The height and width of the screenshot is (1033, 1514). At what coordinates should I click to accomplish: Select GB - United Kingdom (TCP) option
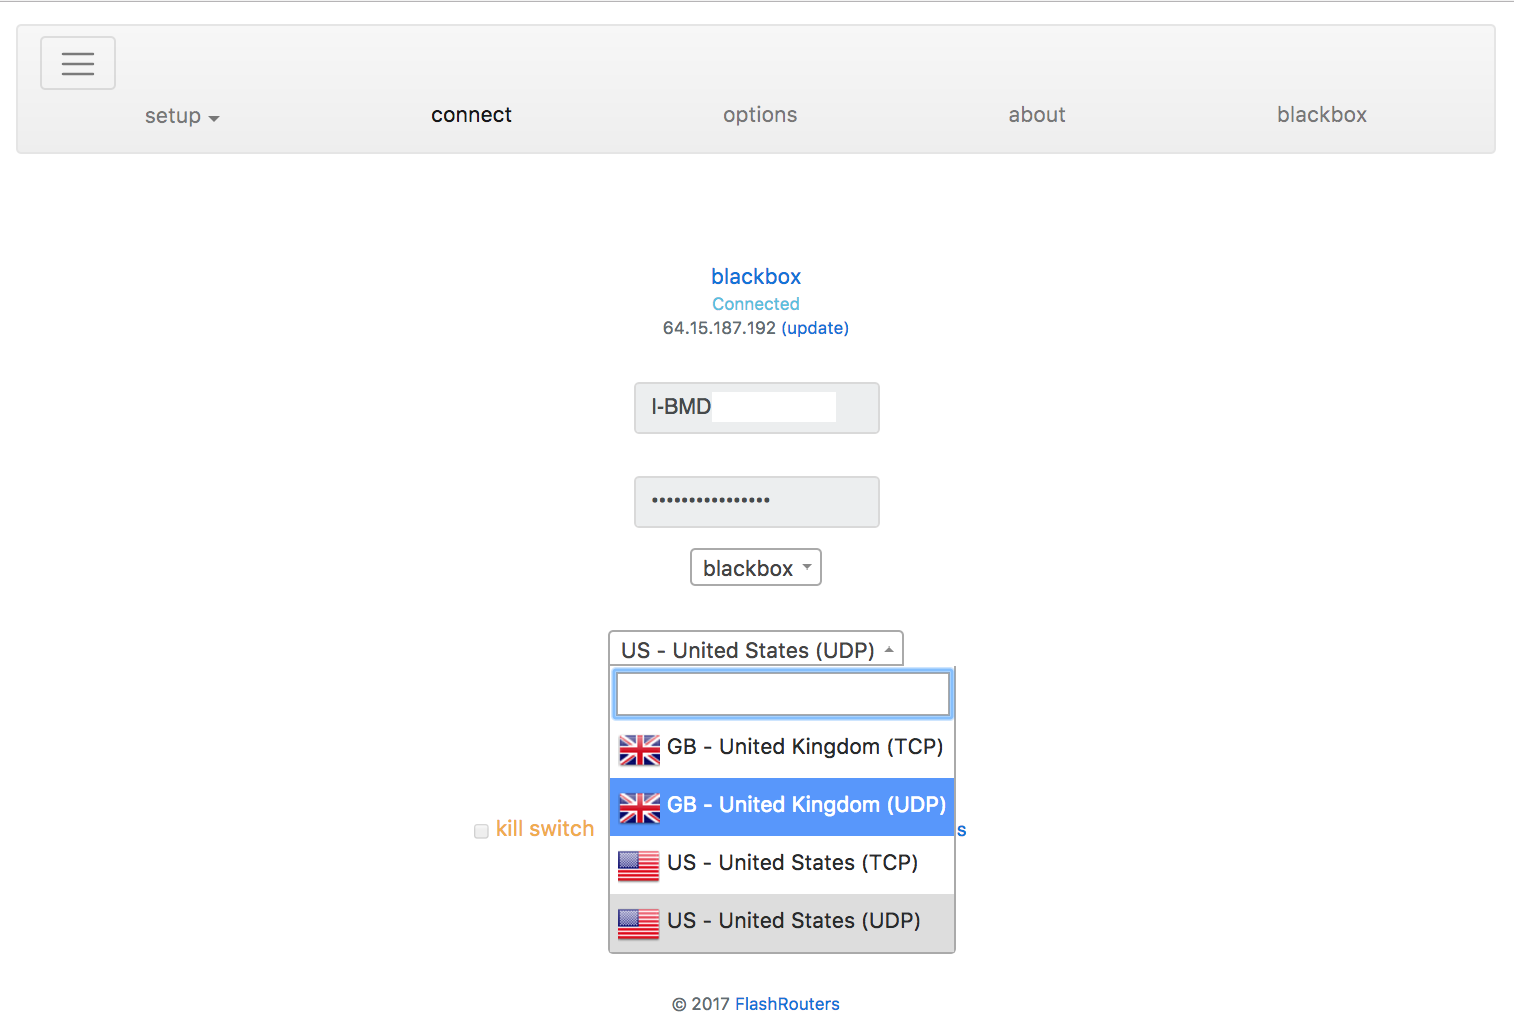pyautogui.click(x=782, y=747)
